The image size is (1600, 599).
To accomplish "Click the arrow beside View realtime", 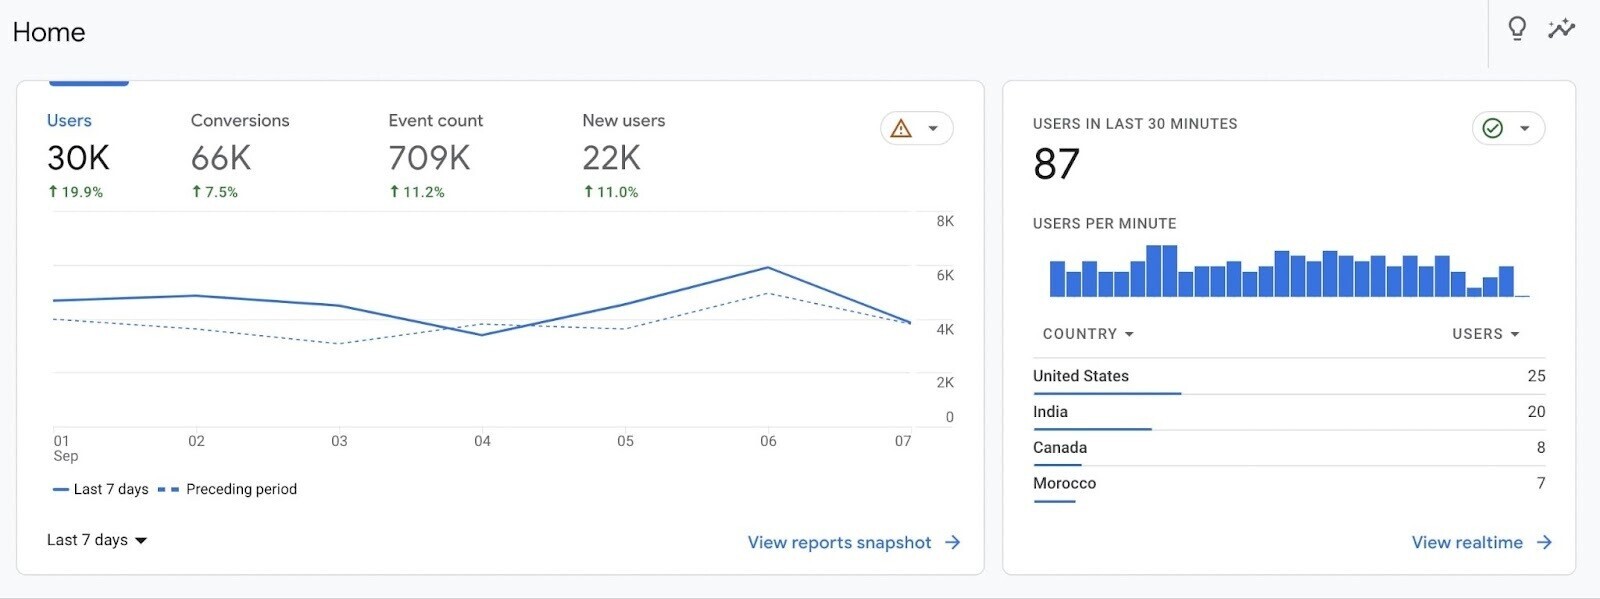I will coord(1544,542).
